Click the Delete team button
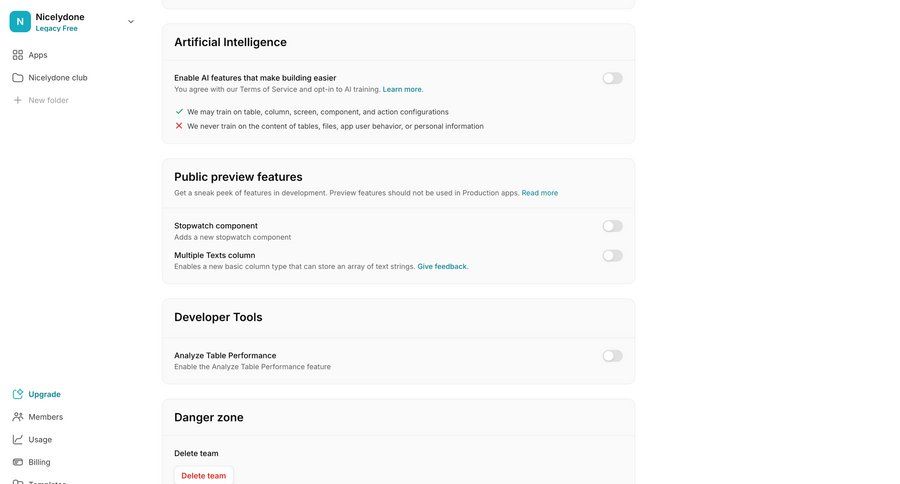Screen dimensions: 900x484 204,476
